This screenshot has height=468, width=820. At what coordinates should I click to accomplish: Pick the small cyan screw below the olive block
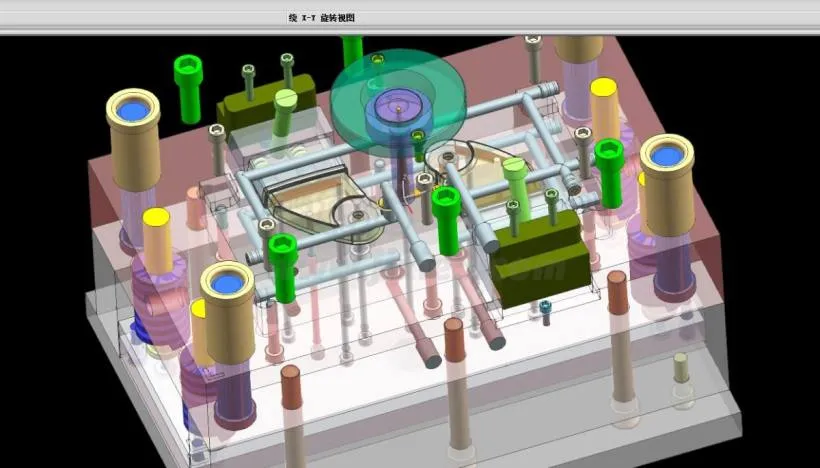tap(545, 312)
